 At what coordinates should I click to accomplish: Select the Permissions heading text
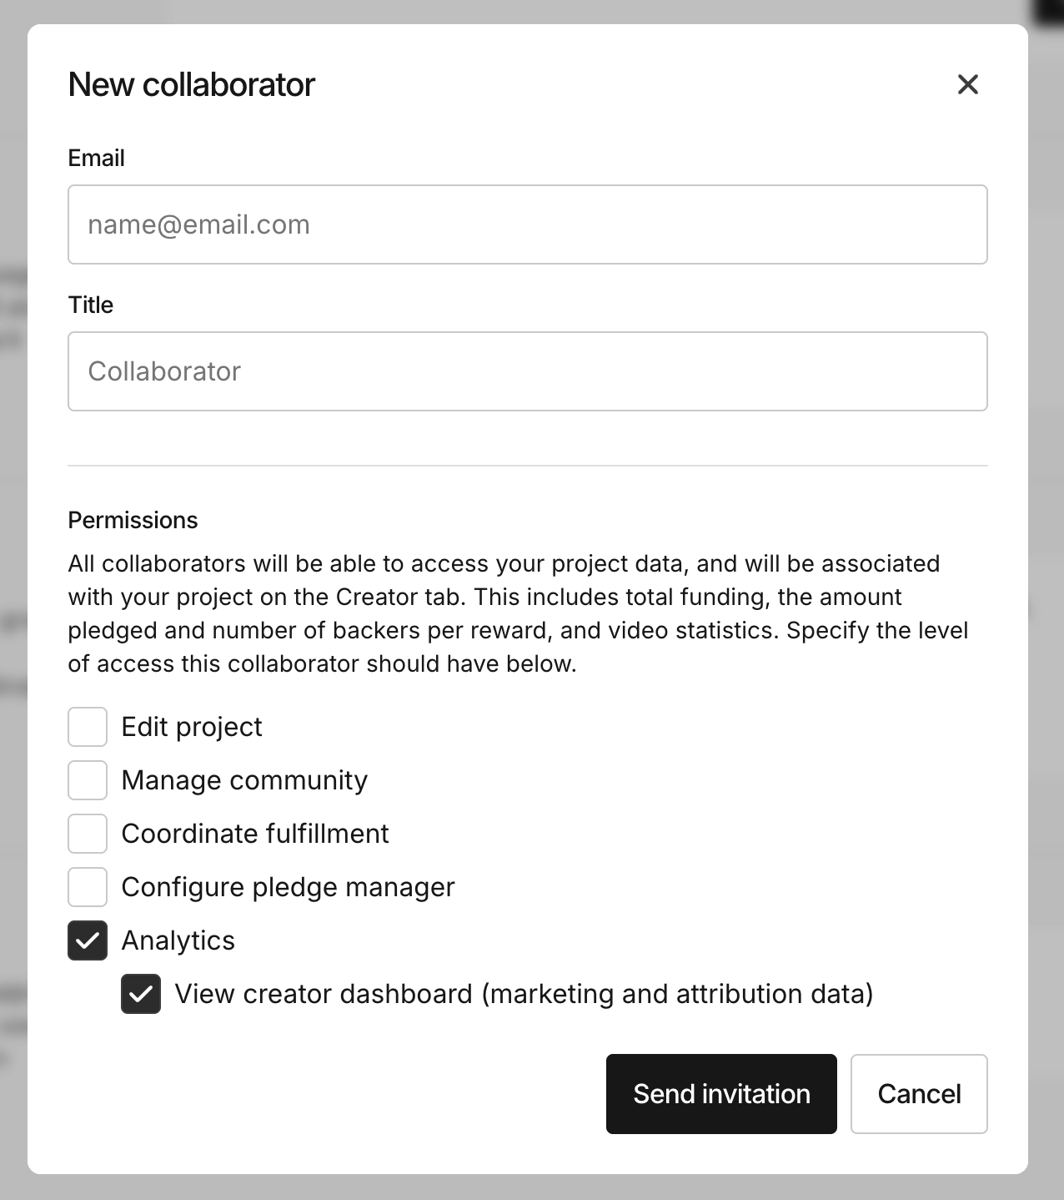[133, 520]
